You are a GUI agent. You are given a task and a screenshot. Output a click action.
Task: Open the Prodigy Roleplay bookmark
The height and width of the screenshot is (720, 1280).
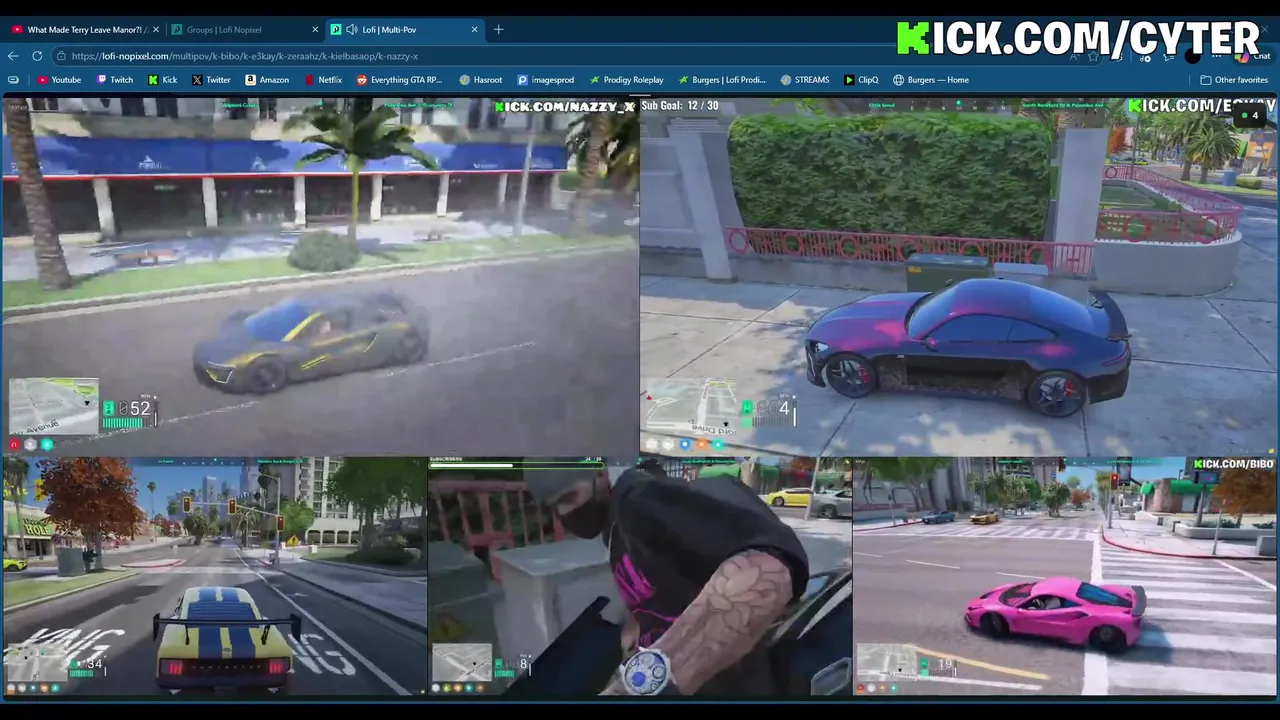pos(627,80)
